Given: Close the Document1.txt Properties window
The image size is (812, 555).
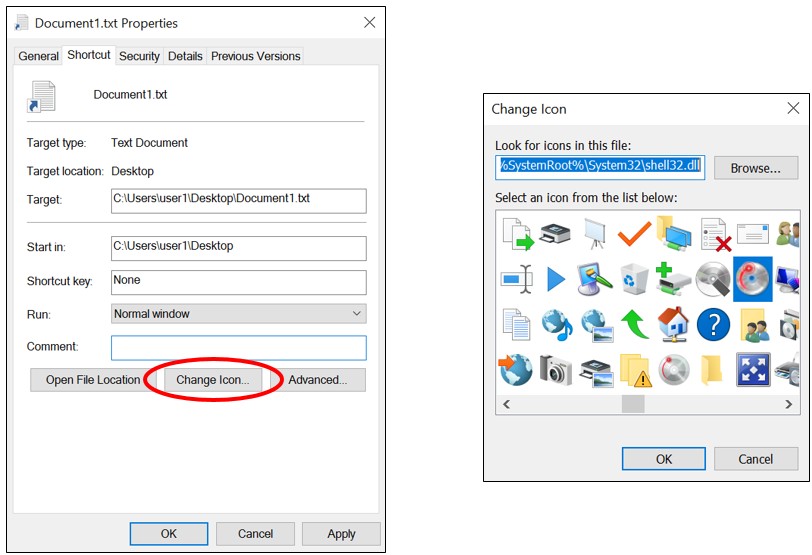Looking at the screenshot, I should [369, 22].
